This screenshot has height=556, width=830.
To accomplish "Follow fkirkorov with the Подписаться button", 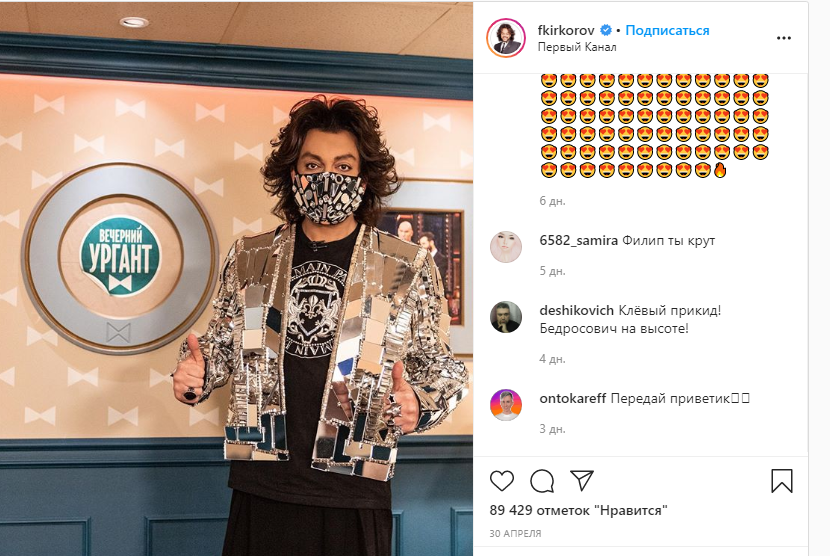I will coord(667,30).
